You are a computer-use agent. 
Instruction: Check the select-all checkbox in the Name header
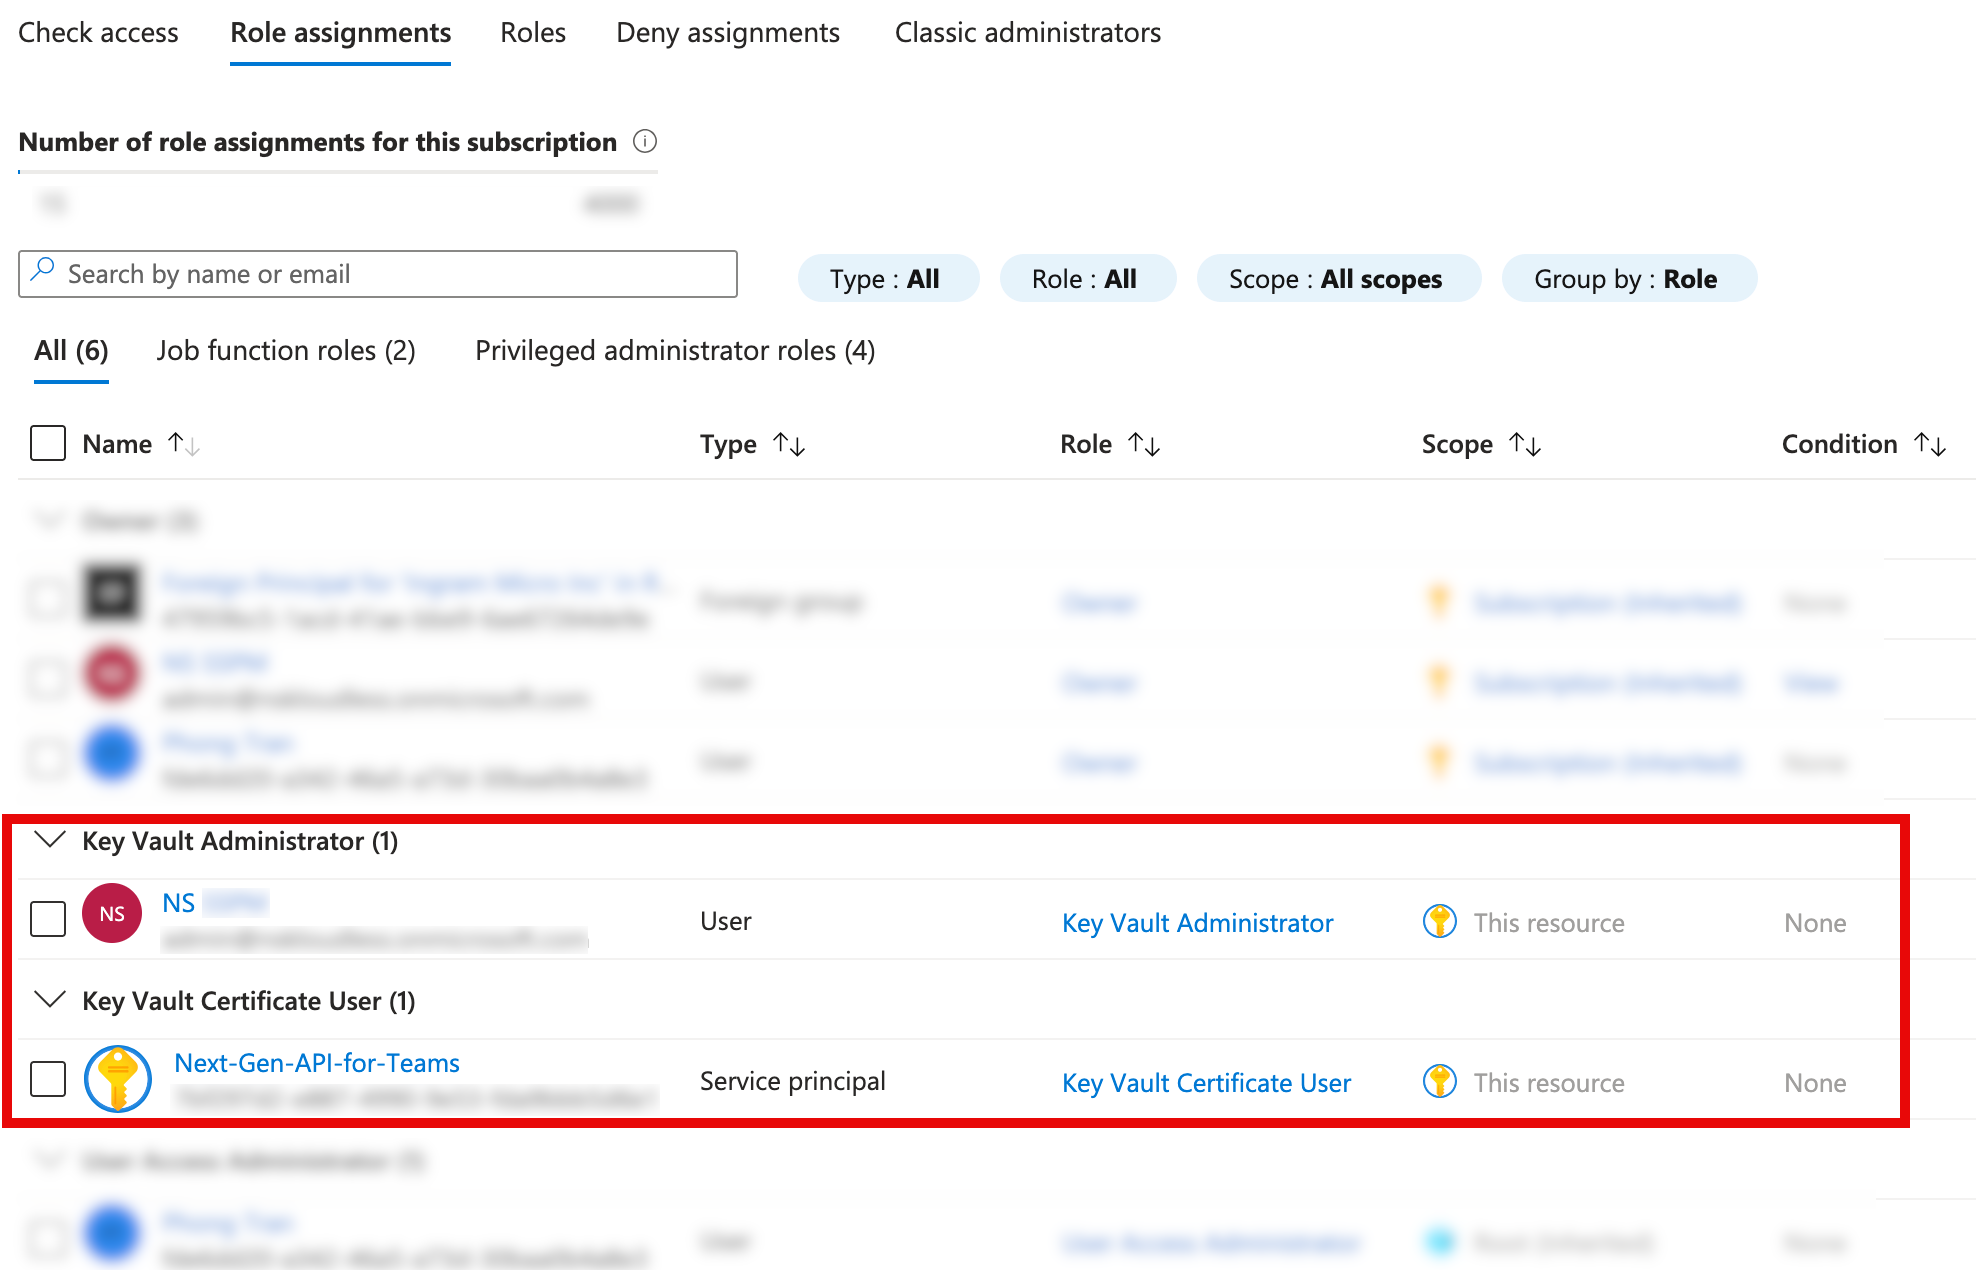click(x=47, y=442)
